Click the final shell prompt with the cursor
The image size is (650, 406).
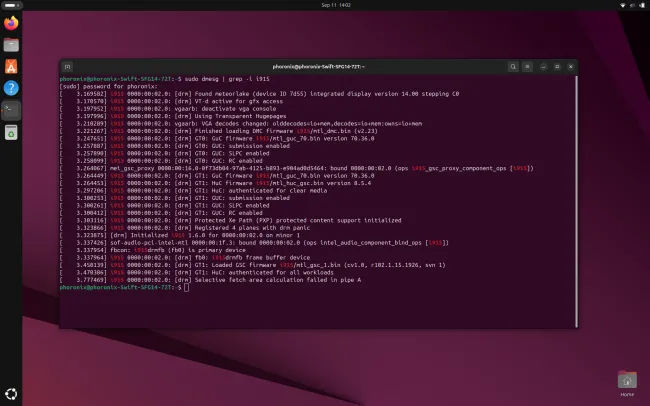point(124,287)
